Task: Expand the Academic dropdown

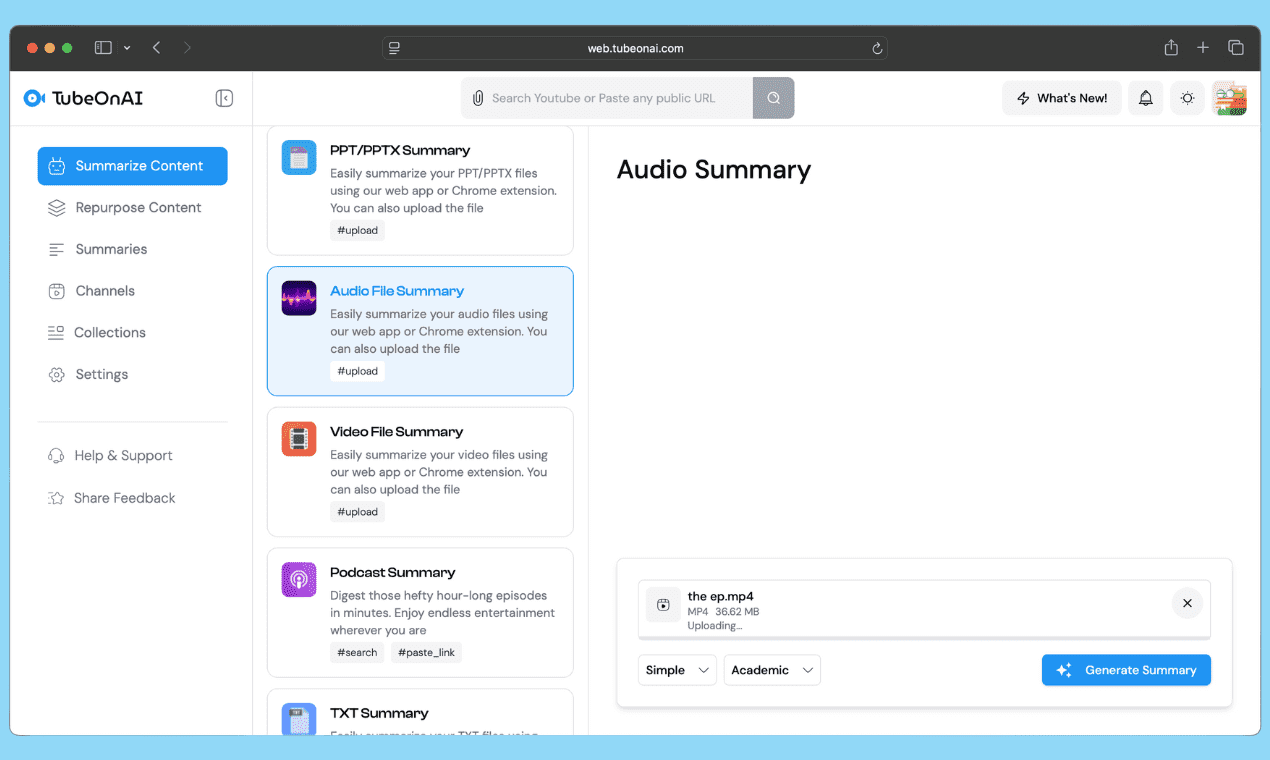Action: pos(771,670)
